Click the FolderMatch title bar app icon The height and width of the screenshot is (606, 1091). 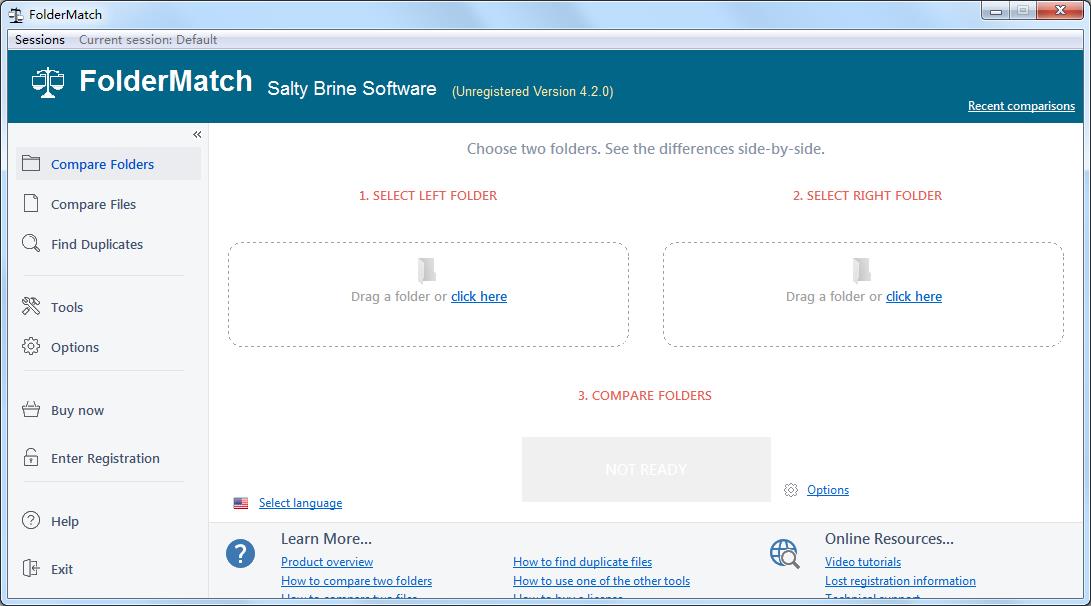(16, 15)
